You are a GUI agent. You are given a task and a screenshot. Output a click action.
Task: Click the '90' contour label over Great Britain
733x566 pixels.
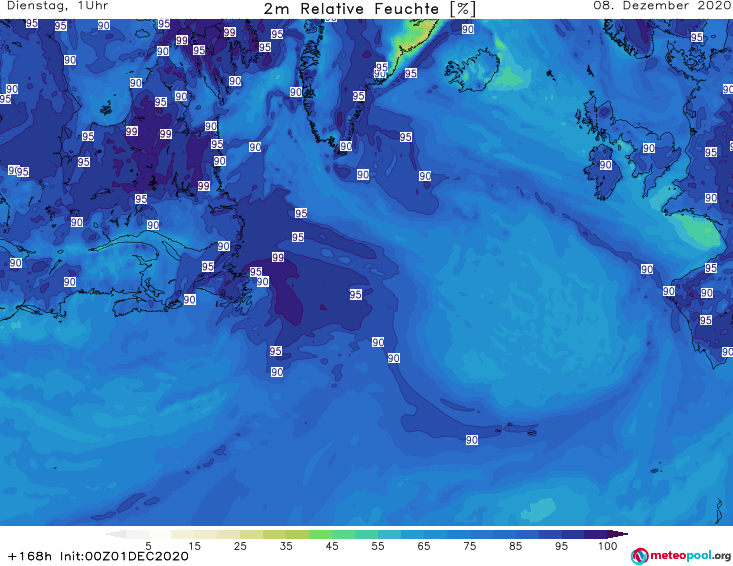pyautogui.click(x=648, y=148)
